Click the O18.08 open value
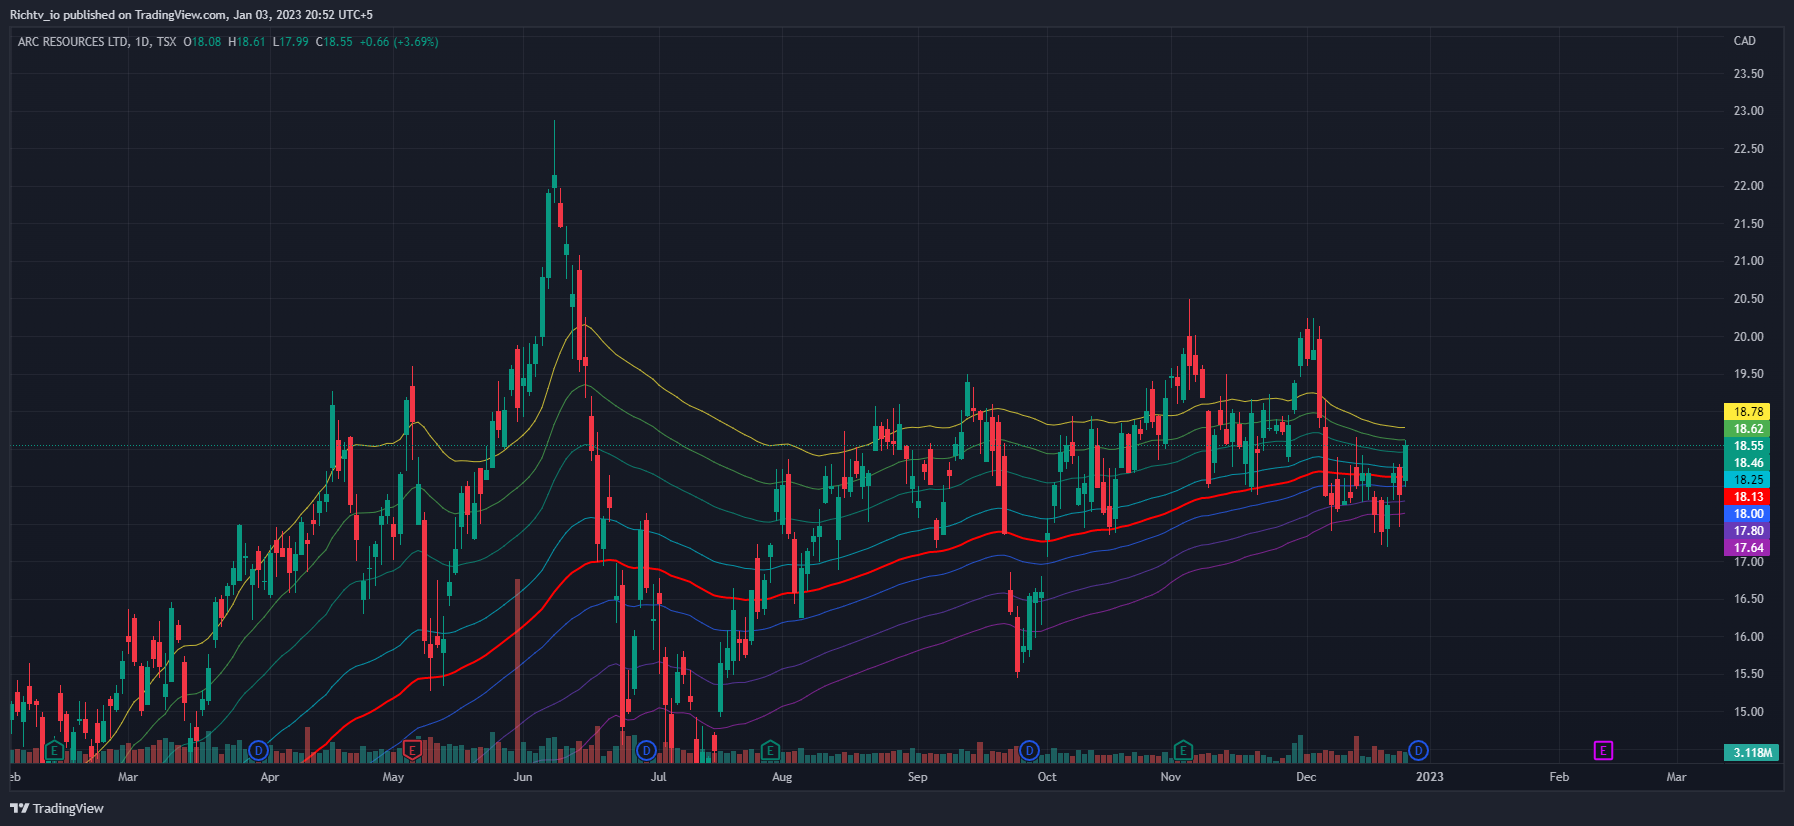1794x826 pixels. pos(202,42)
